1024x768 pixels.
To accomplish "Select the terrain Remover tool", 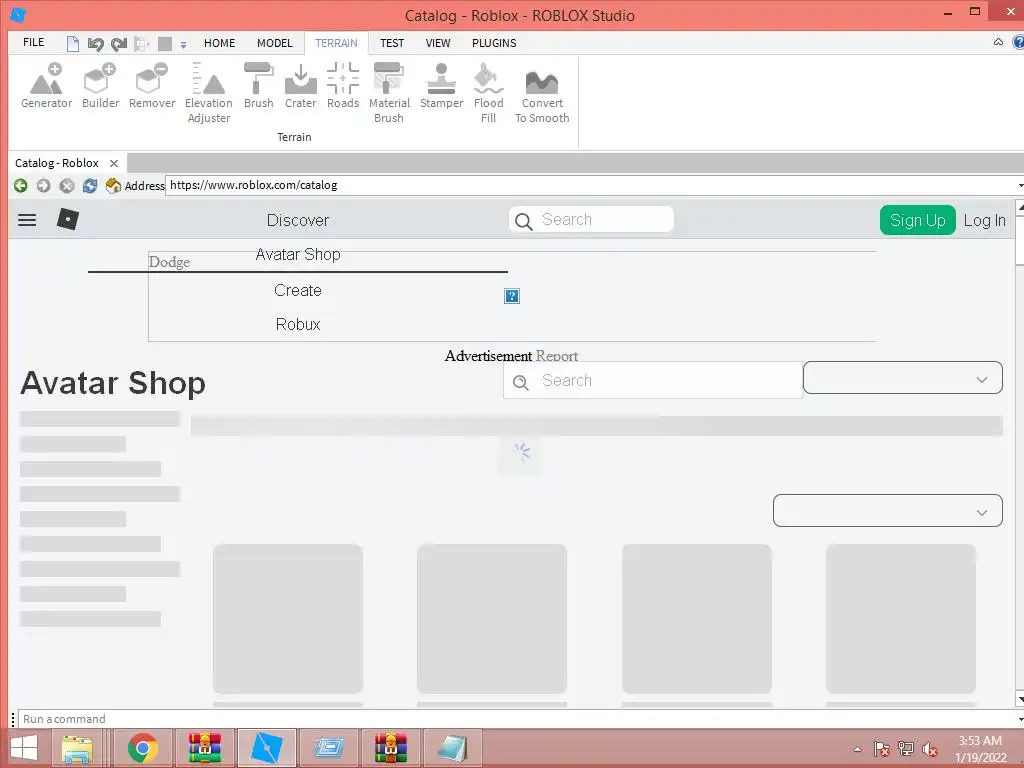I will [x=152, y=86].
